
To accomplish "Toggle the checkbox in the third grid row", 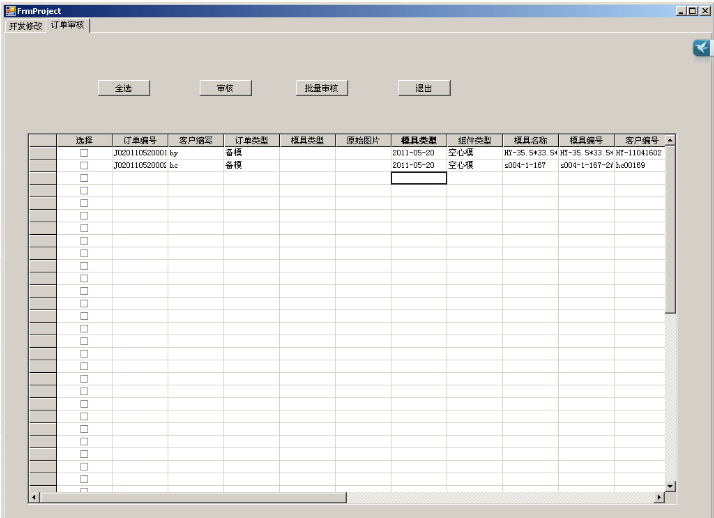I will coord(84,178).
